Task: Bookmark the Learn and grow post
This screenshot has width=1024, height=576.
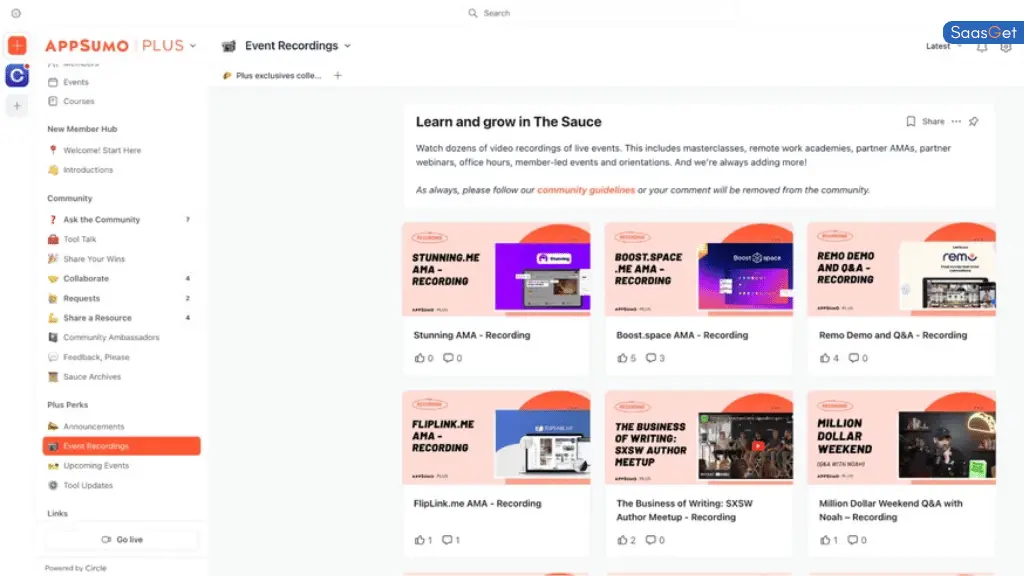Action: tap(910, 121)
